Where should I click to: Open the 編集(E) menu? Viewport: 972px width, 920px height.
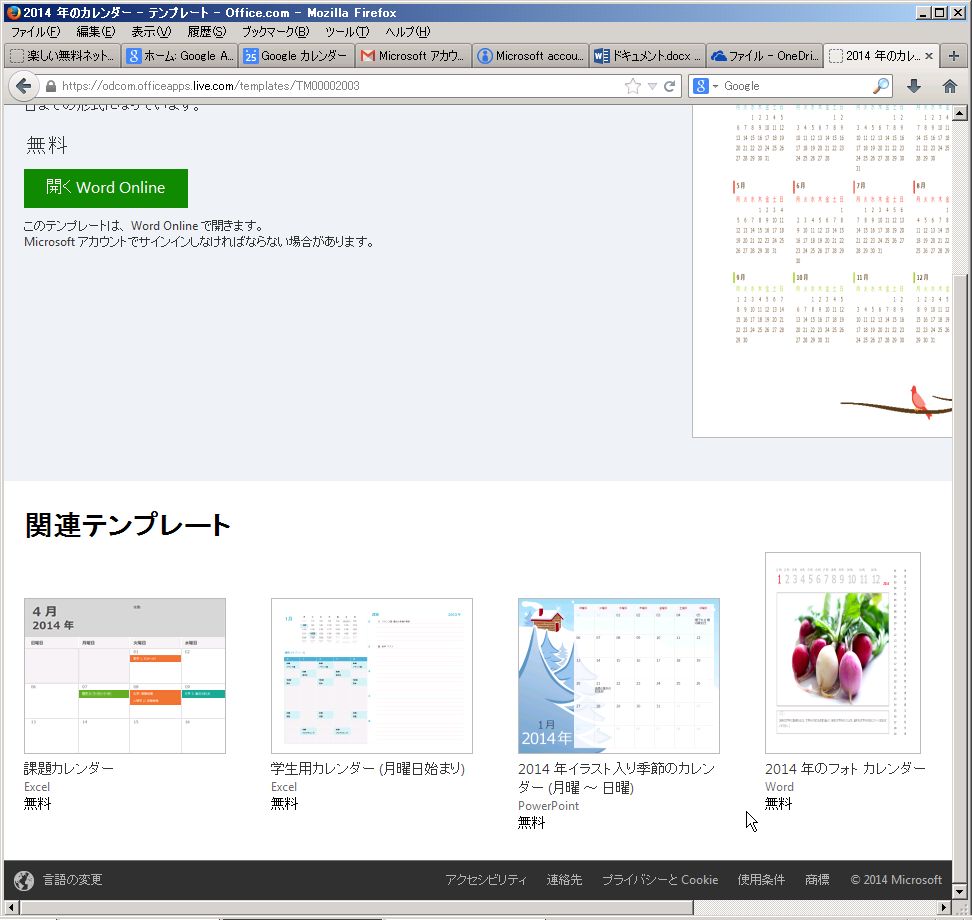[x=95, y=32]
